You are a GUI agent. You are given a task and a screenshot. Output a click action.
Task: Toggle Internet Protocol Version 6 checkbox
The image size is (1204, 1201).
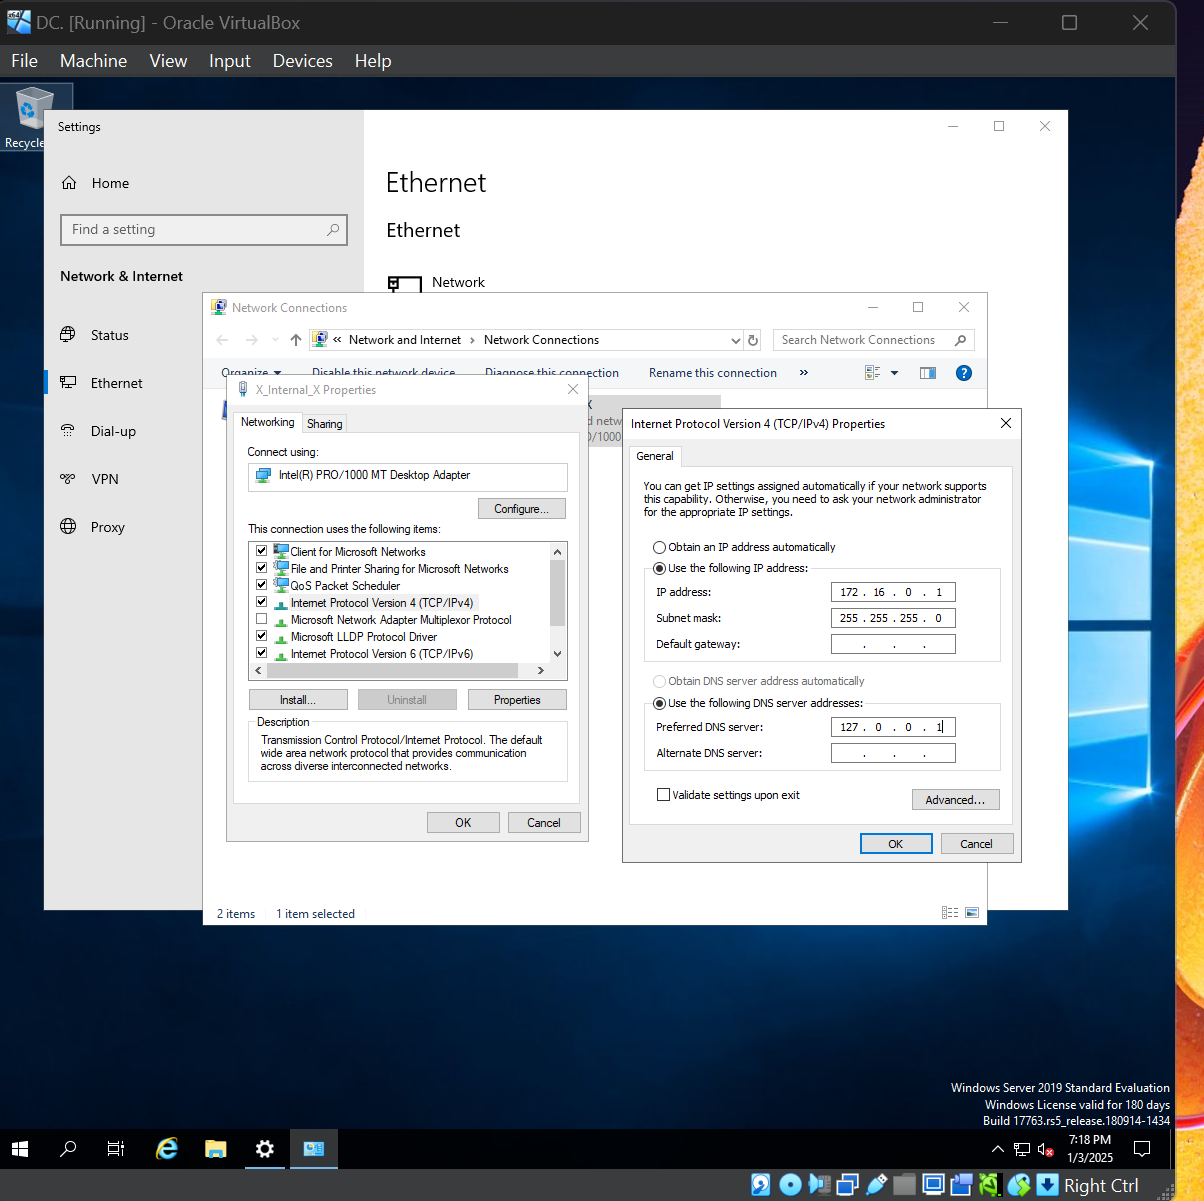tap(262, 653)
